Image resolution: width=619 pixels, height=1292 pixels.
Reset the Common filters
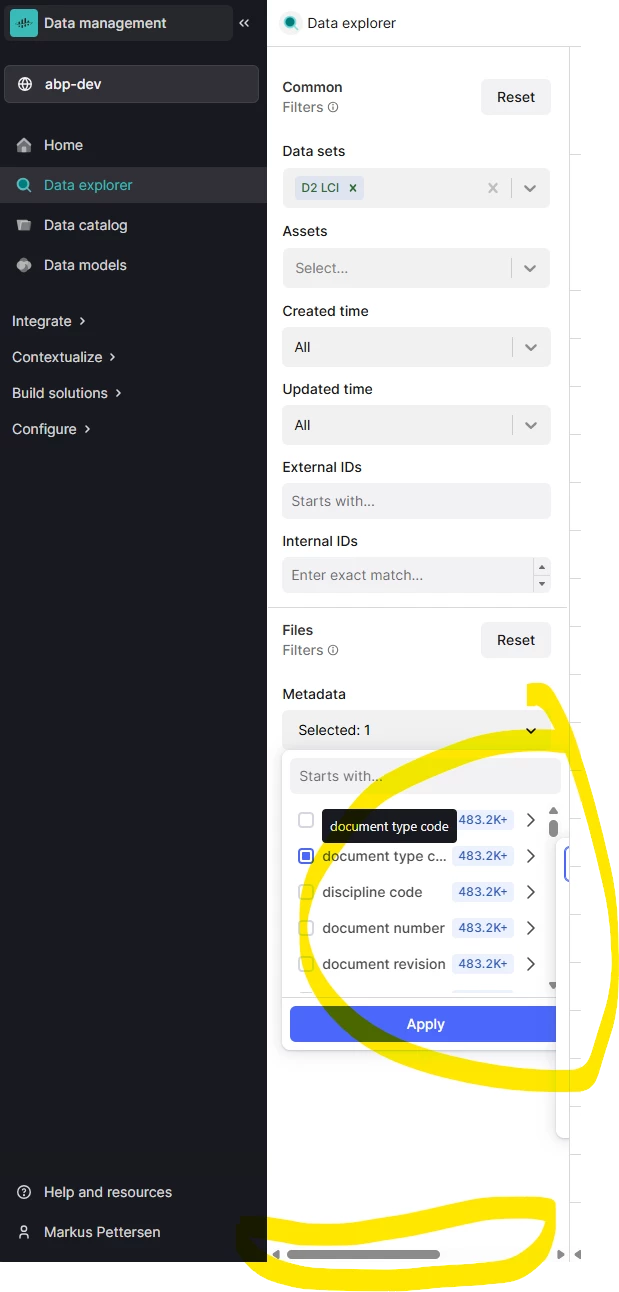(x=516, y=97)
